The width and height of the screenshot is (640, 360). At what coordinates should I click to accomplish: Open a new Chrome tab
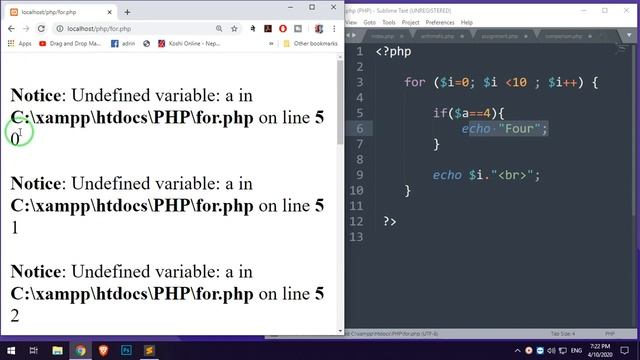click(x=127, y=12)
